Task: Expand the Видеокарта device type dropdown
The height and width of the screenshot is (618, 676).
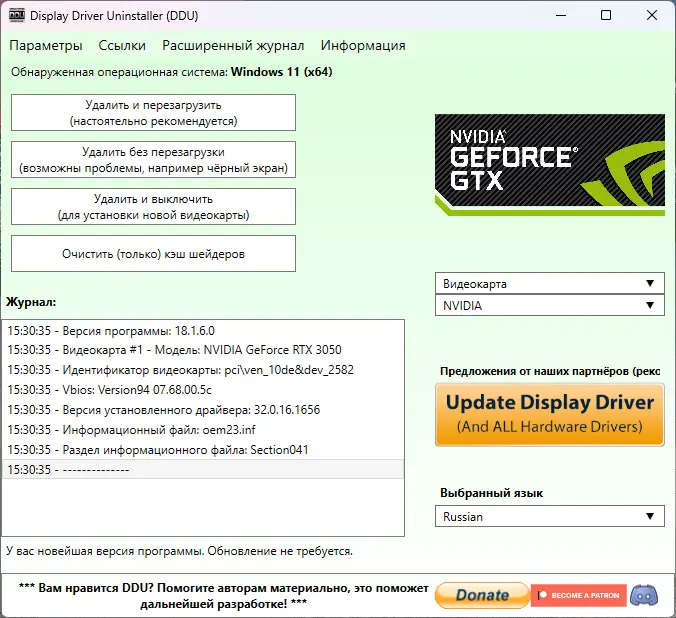Action: click(550, 284)
